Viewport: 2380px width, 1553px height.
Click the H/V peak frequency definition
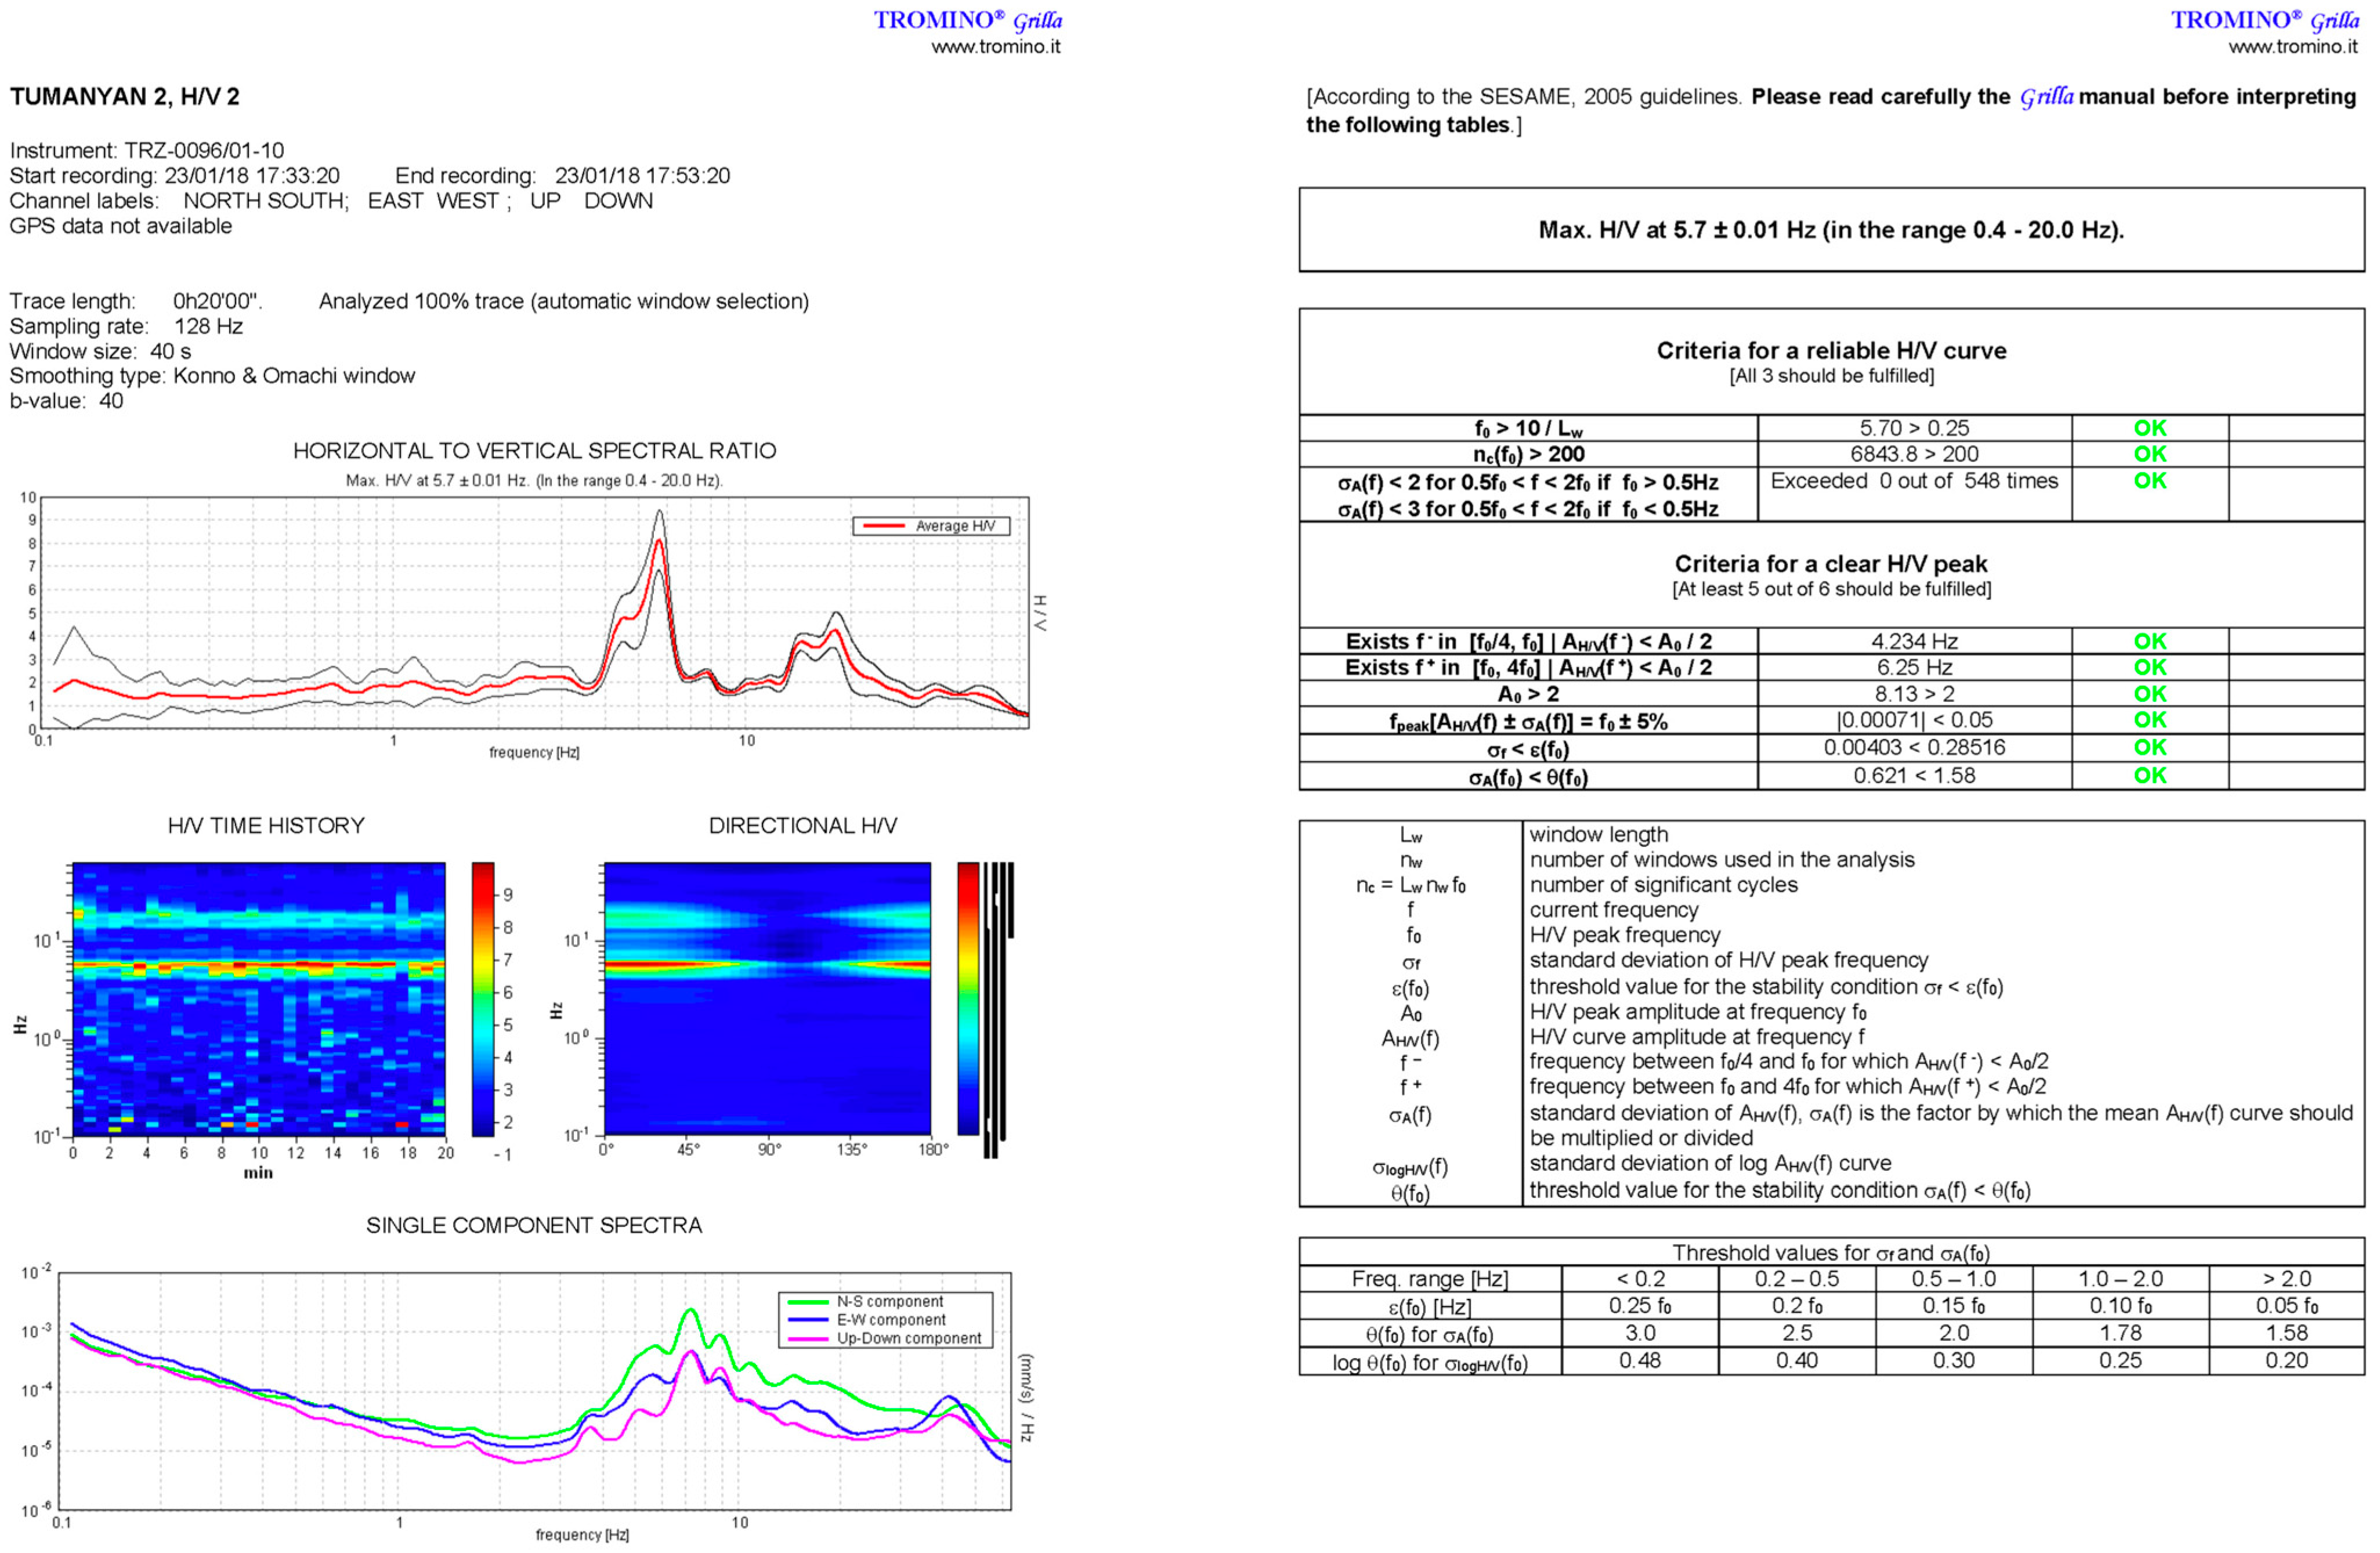point(1625,935)
